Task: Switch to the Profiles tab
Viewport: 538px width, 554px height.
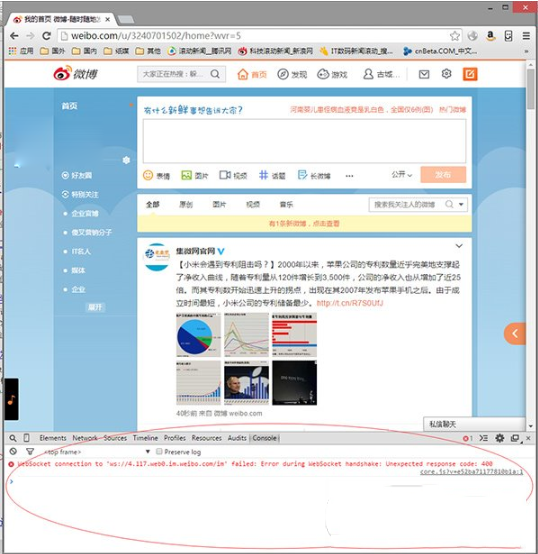Action: 175,438
